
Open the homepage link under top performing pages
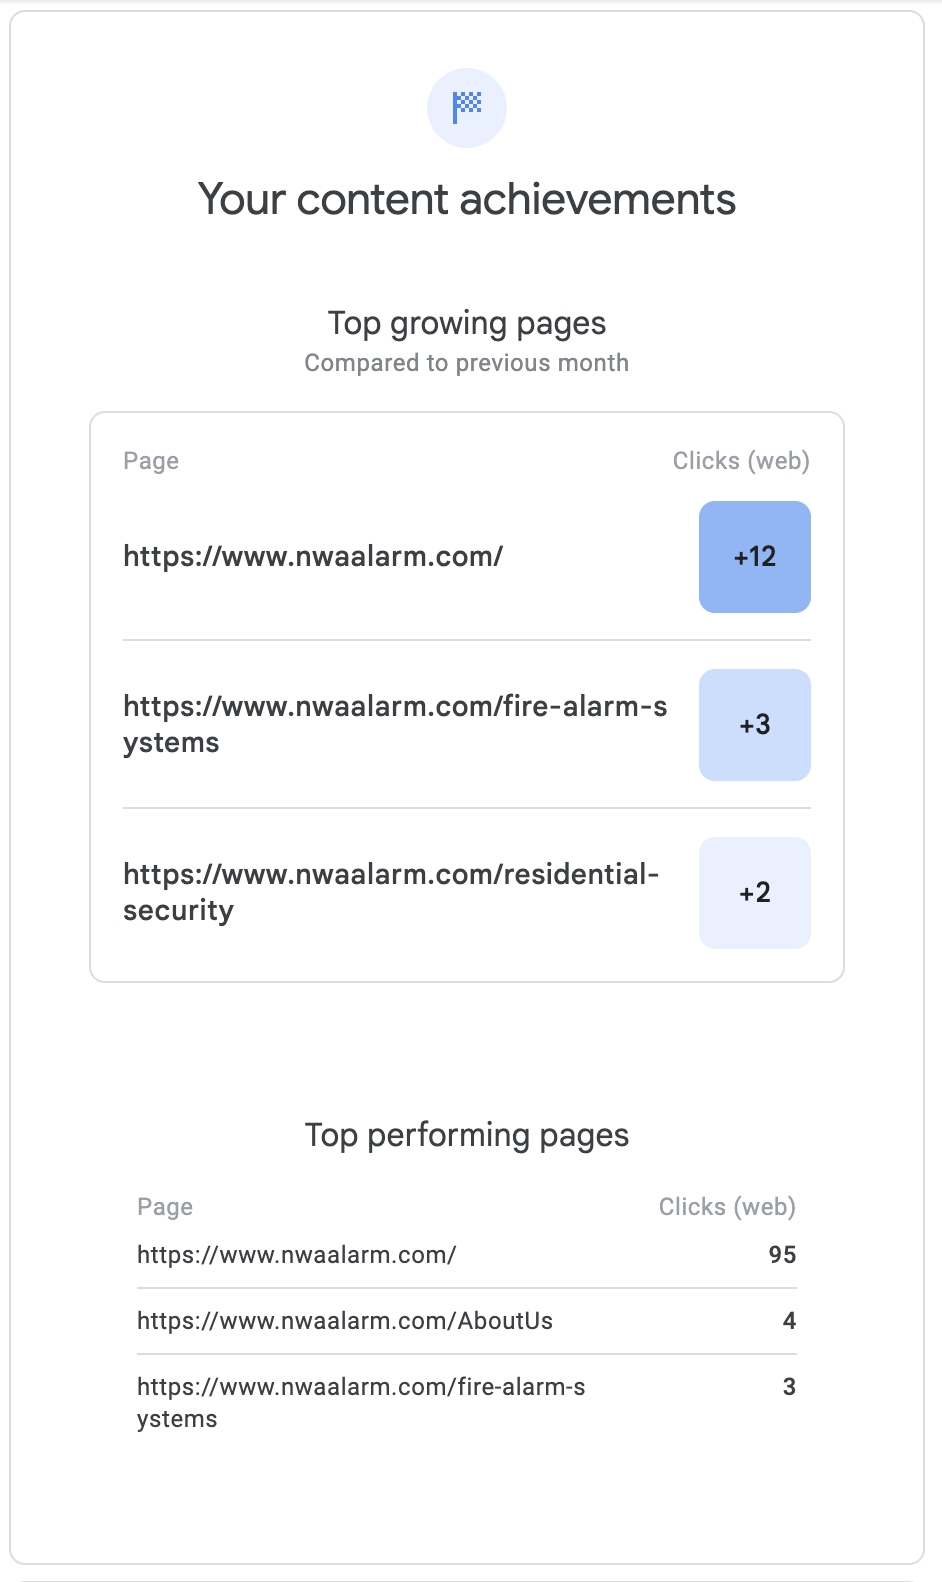pyautogui.click(x=297, y=1255)
